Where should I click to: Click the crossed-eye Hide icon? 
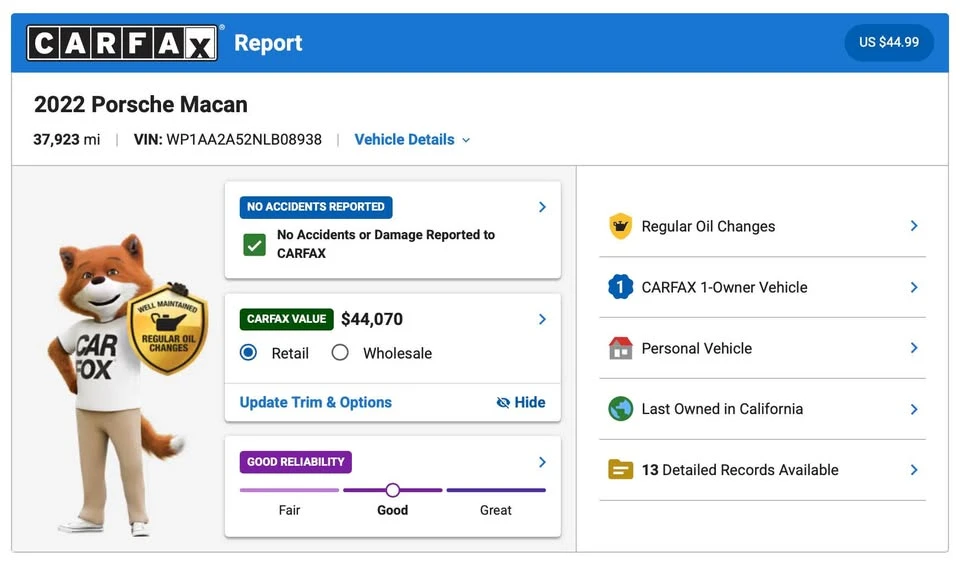point(503,402)
